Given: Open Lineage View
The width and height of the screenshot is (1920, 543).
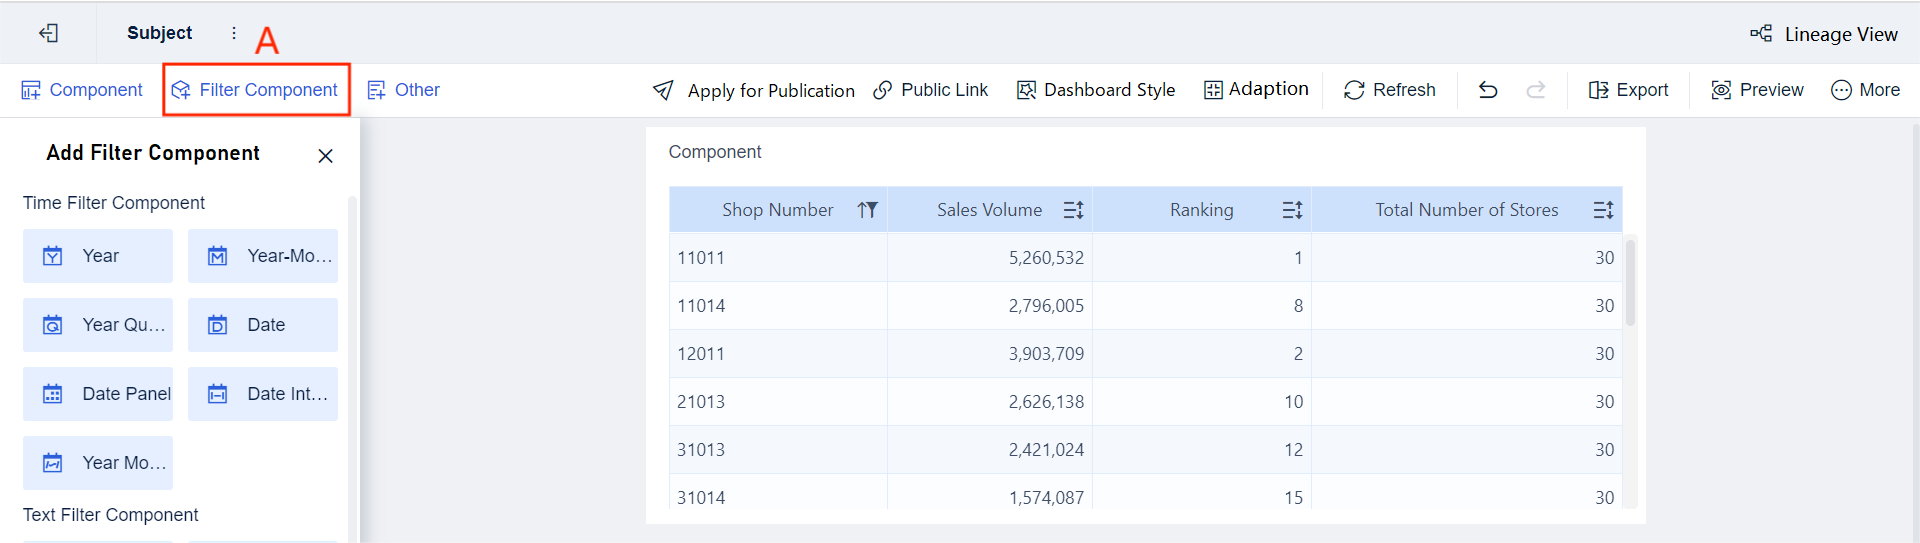Looking at the screenshot, I should 1824,34.
